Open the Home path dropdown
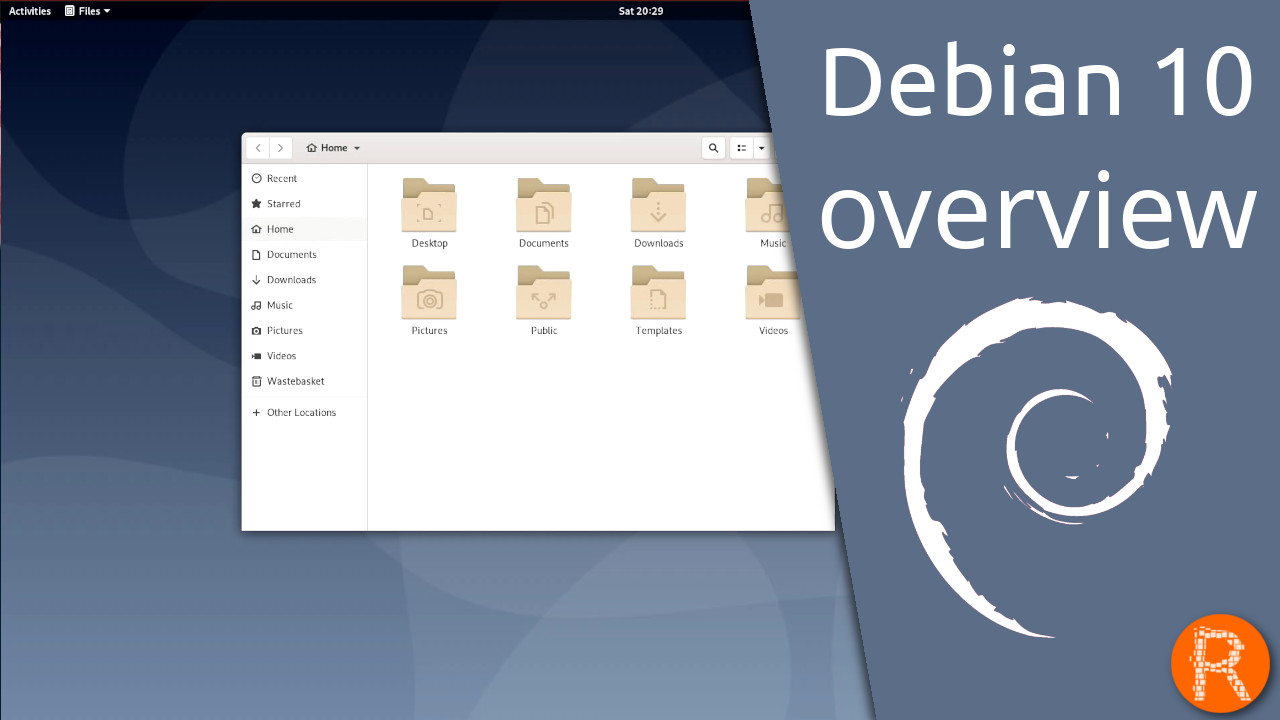The height and width of the screenshot is (720, 1280). point(333,148)
